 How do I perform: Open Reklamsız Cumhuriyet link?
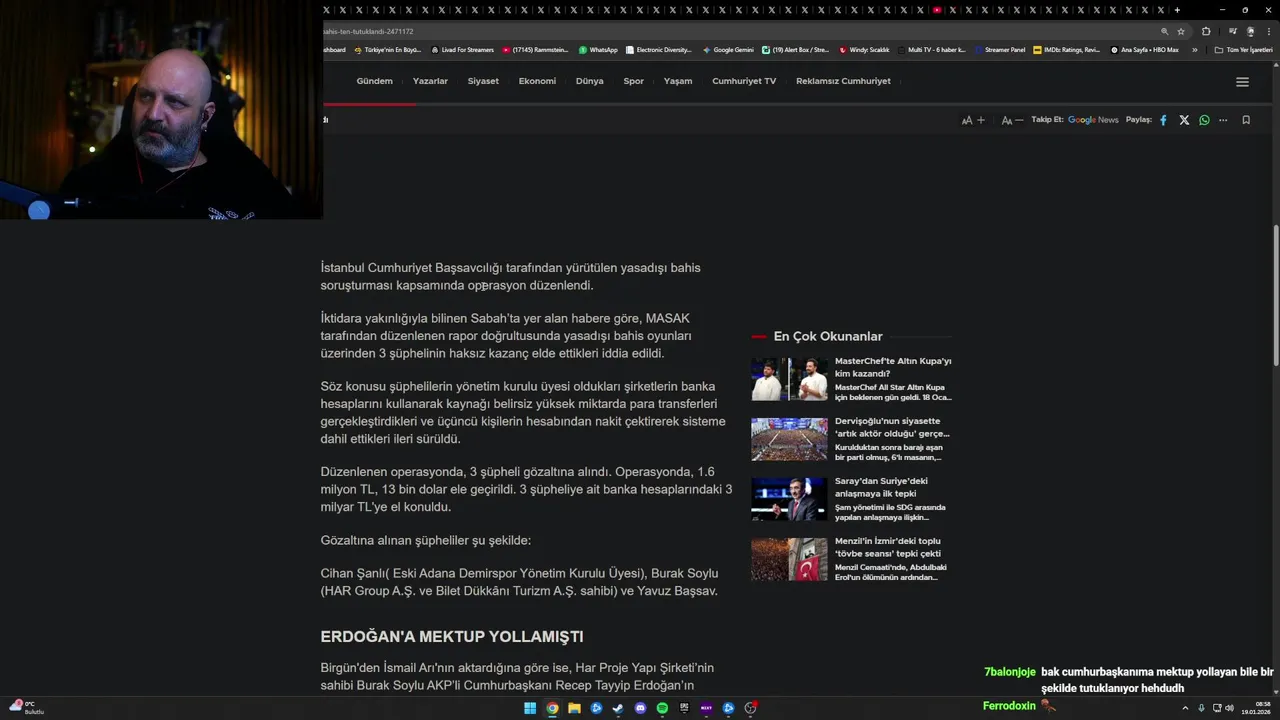[843, 81]
